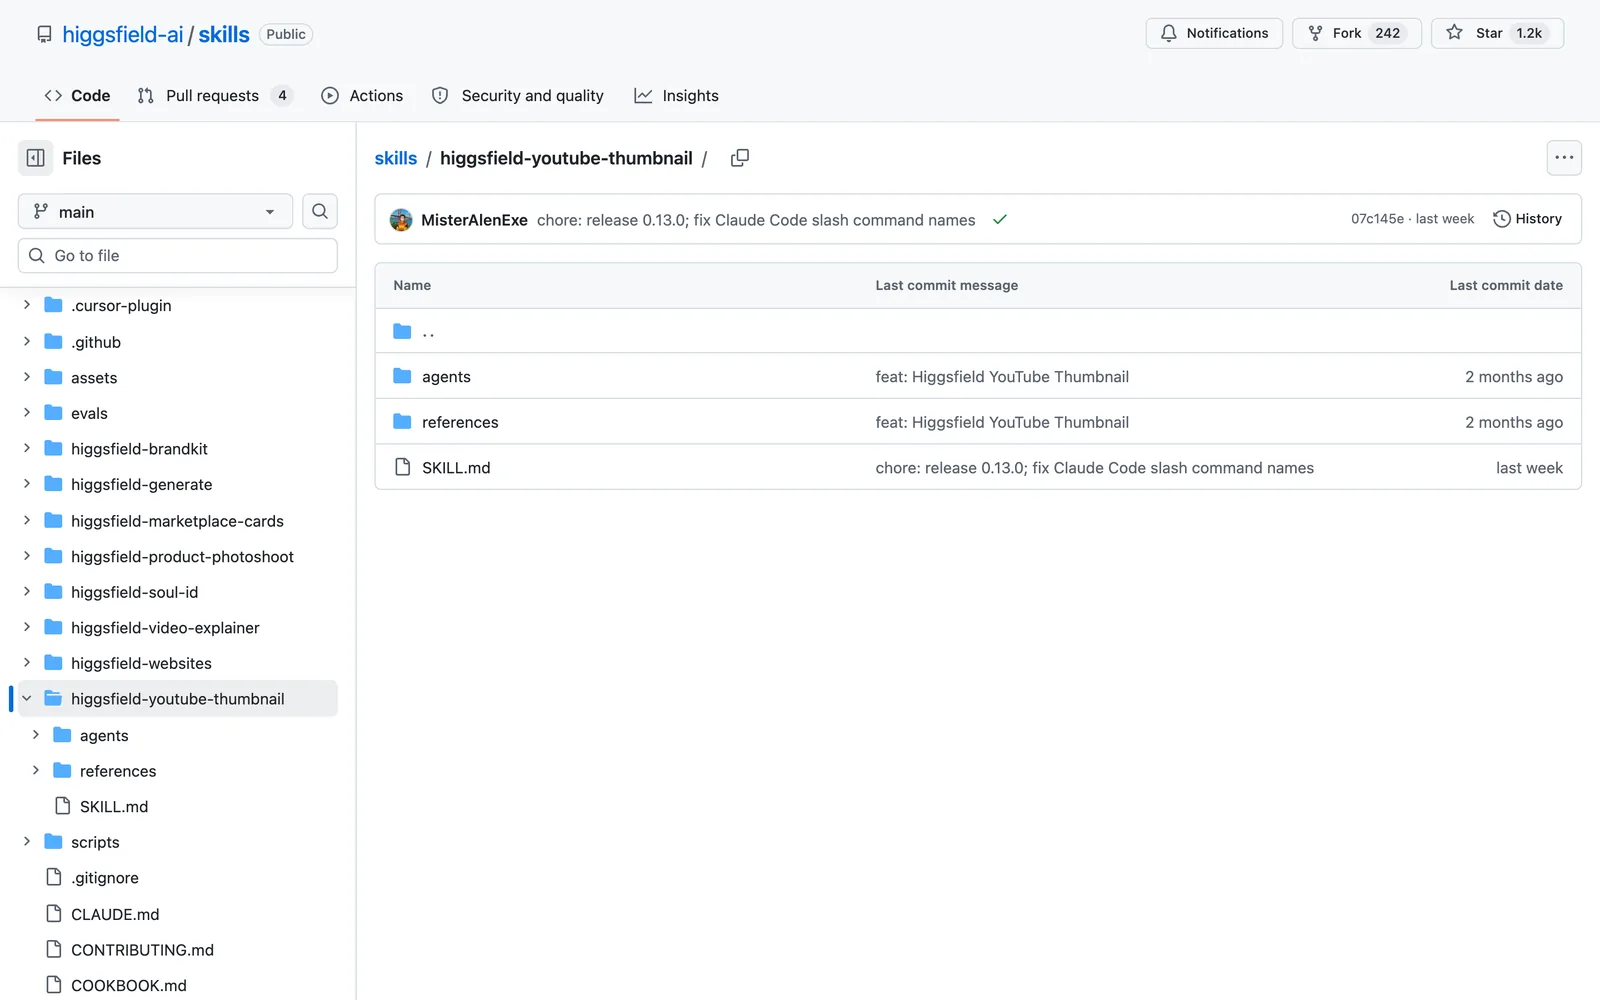Open the Security and quality tab
Viewport: 1600px width, 1000px height.
click(x=518, y=95)
